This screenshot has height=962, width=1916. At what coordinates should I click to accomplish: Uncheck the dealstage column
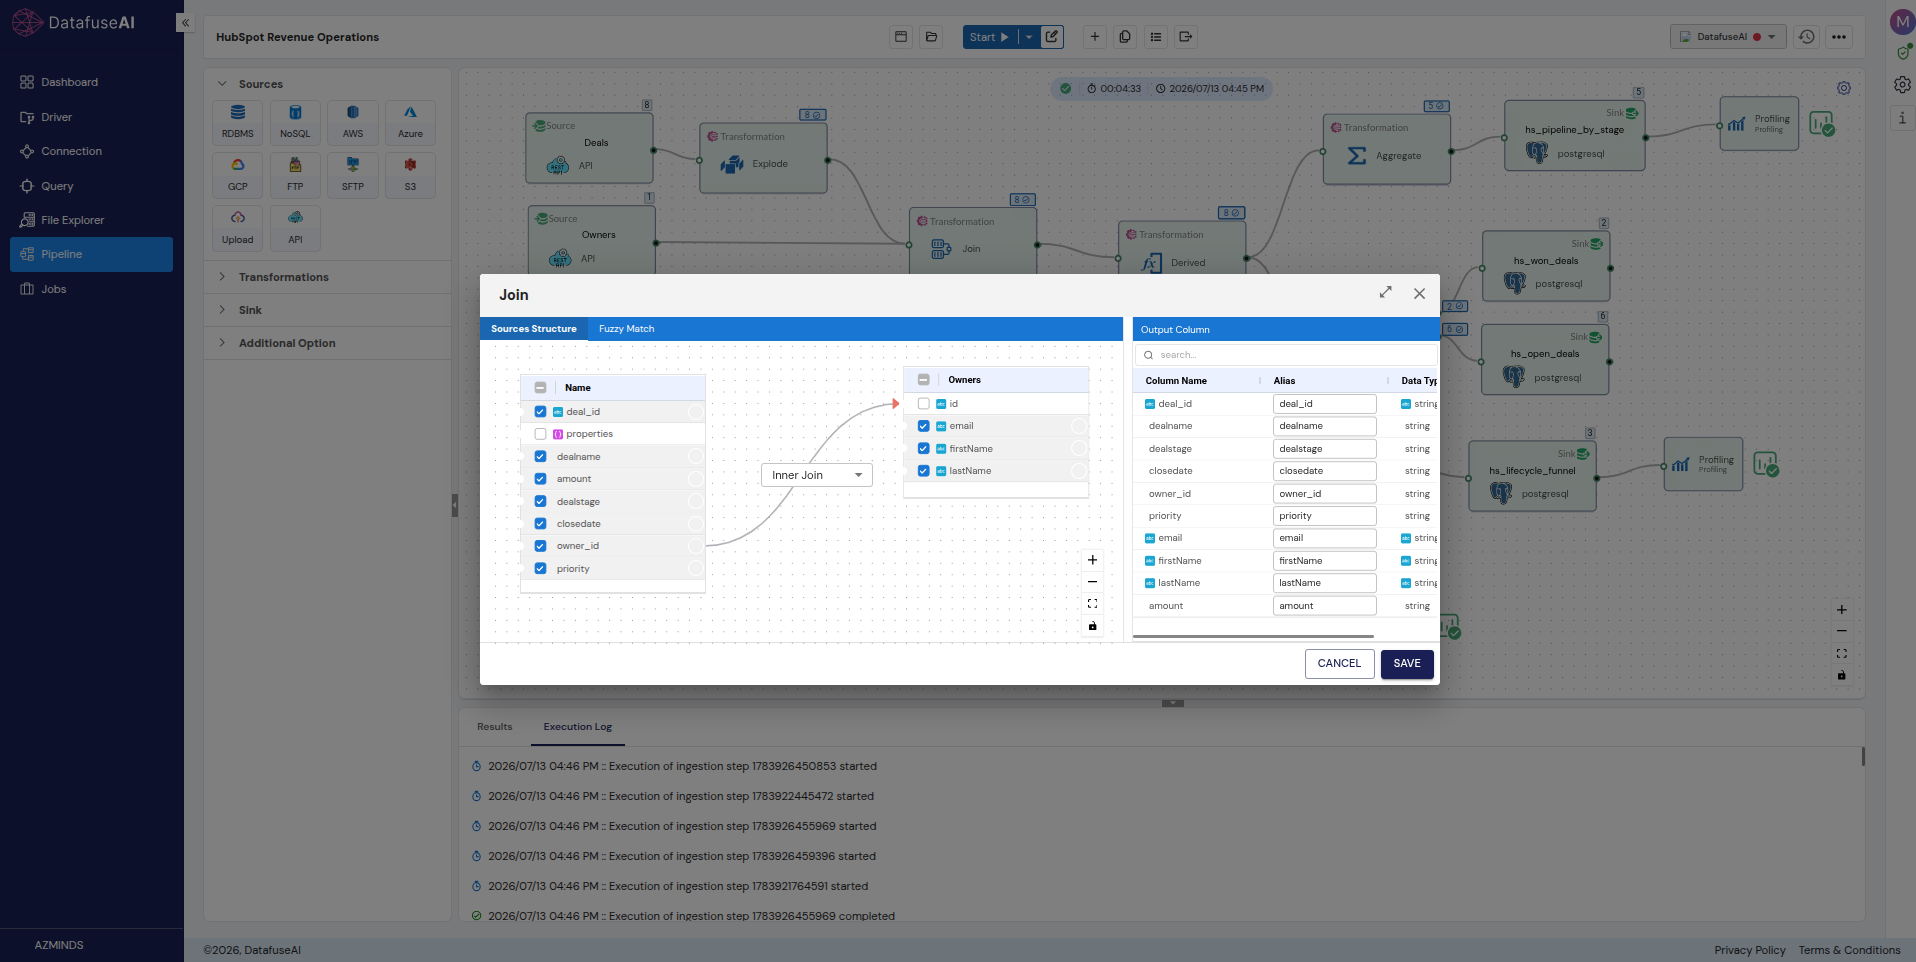(x=540, y=502)
